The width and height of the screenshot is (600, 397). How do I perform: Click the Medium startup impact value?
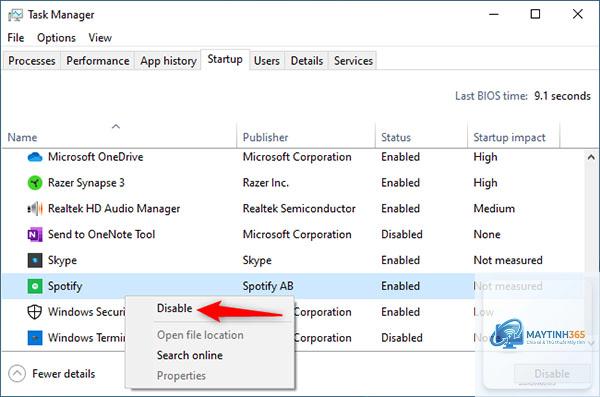[494, 209]
